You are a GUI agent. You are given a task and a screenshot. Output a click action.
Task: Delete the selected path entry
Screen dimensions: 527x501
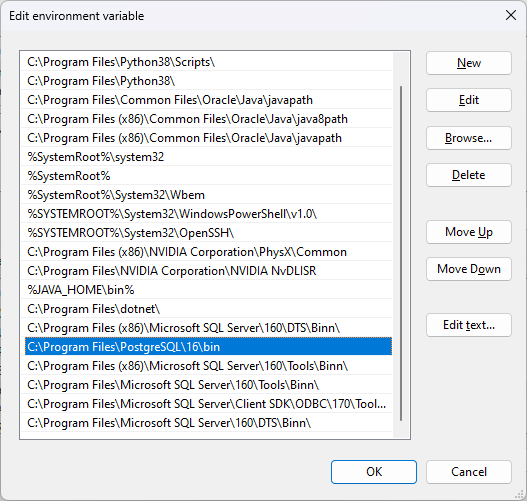tap(469, 175)
